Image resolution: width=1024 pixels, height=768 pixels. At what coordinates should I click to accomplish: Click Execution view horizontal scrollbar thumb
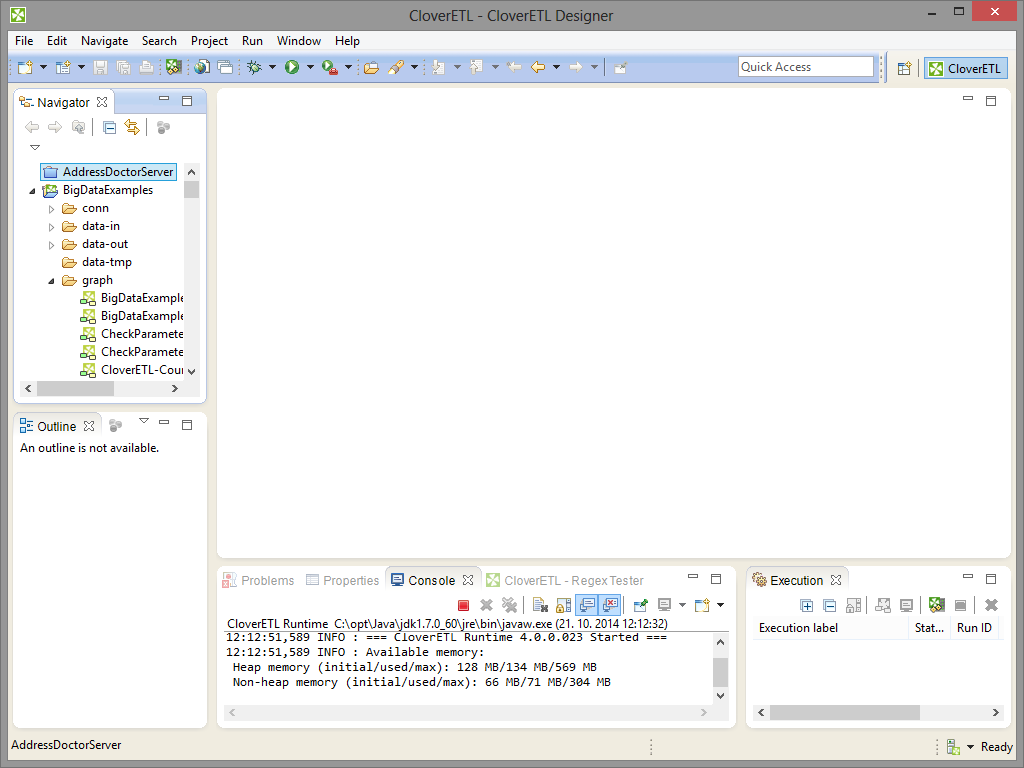click(844, 712)
